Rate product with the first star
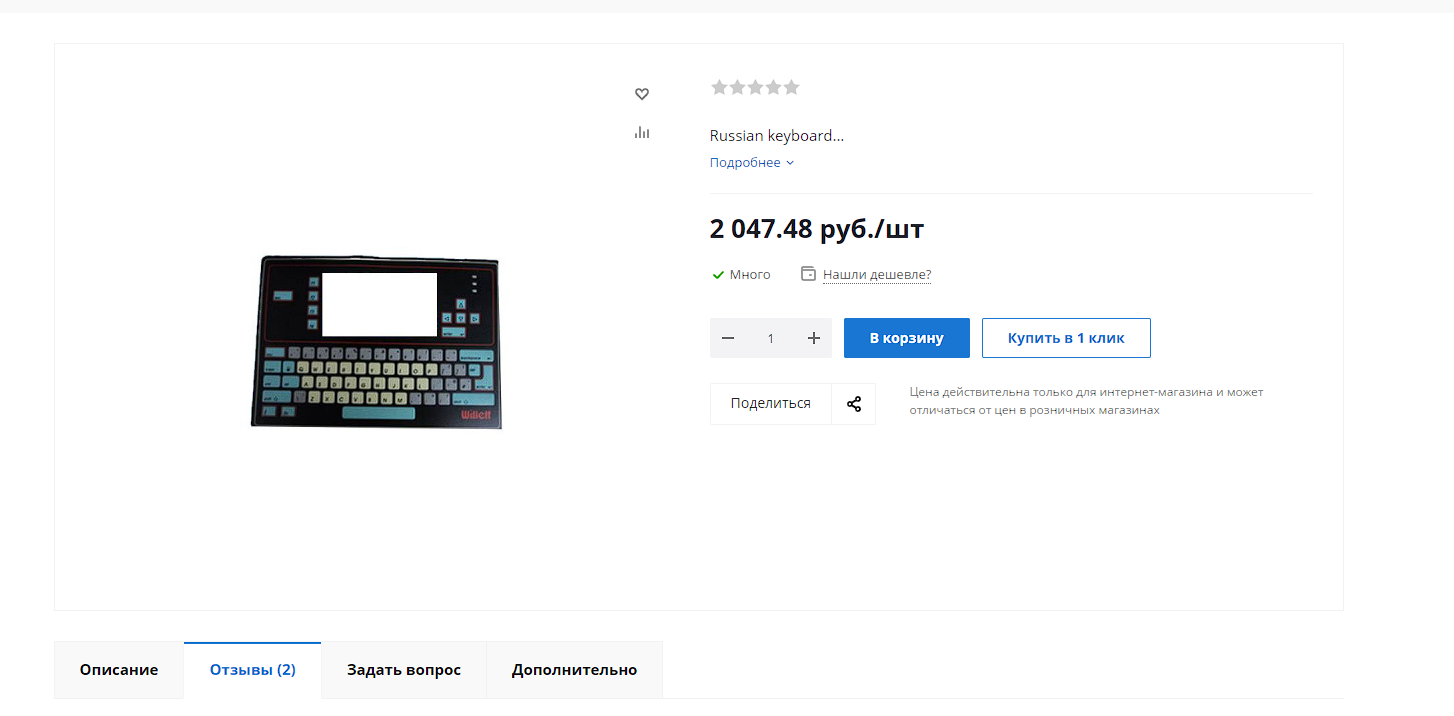This screenshot has height=716, width=1454. pyautogui.click(x=719, y=87)
